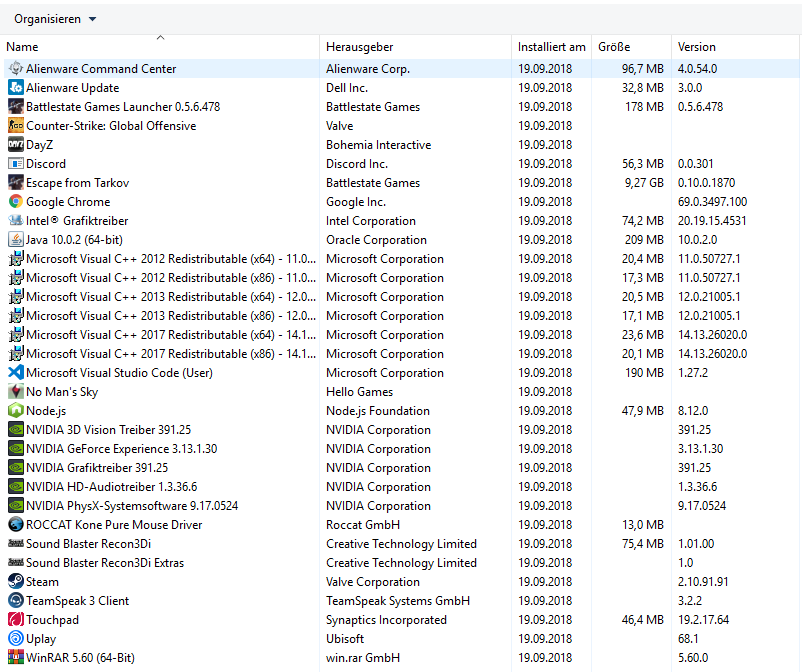Image resolution: width=802 pixels, height=672 pixels.
Task: Click publisher Roccat GmbH
Action: click(x=363, y=525)
